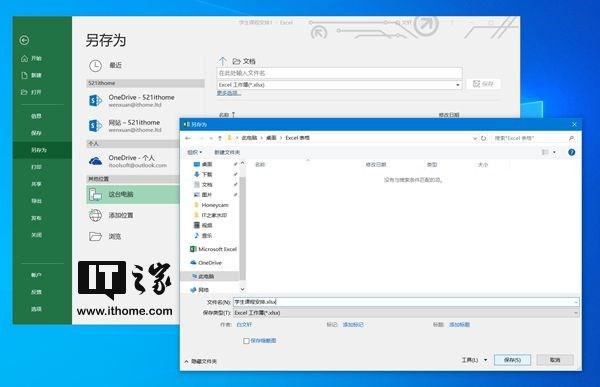This screenshot has height=387, width=600.
Task: Click the Up-one-level arrow in Save As dialog
Action: tap(220, 138)
